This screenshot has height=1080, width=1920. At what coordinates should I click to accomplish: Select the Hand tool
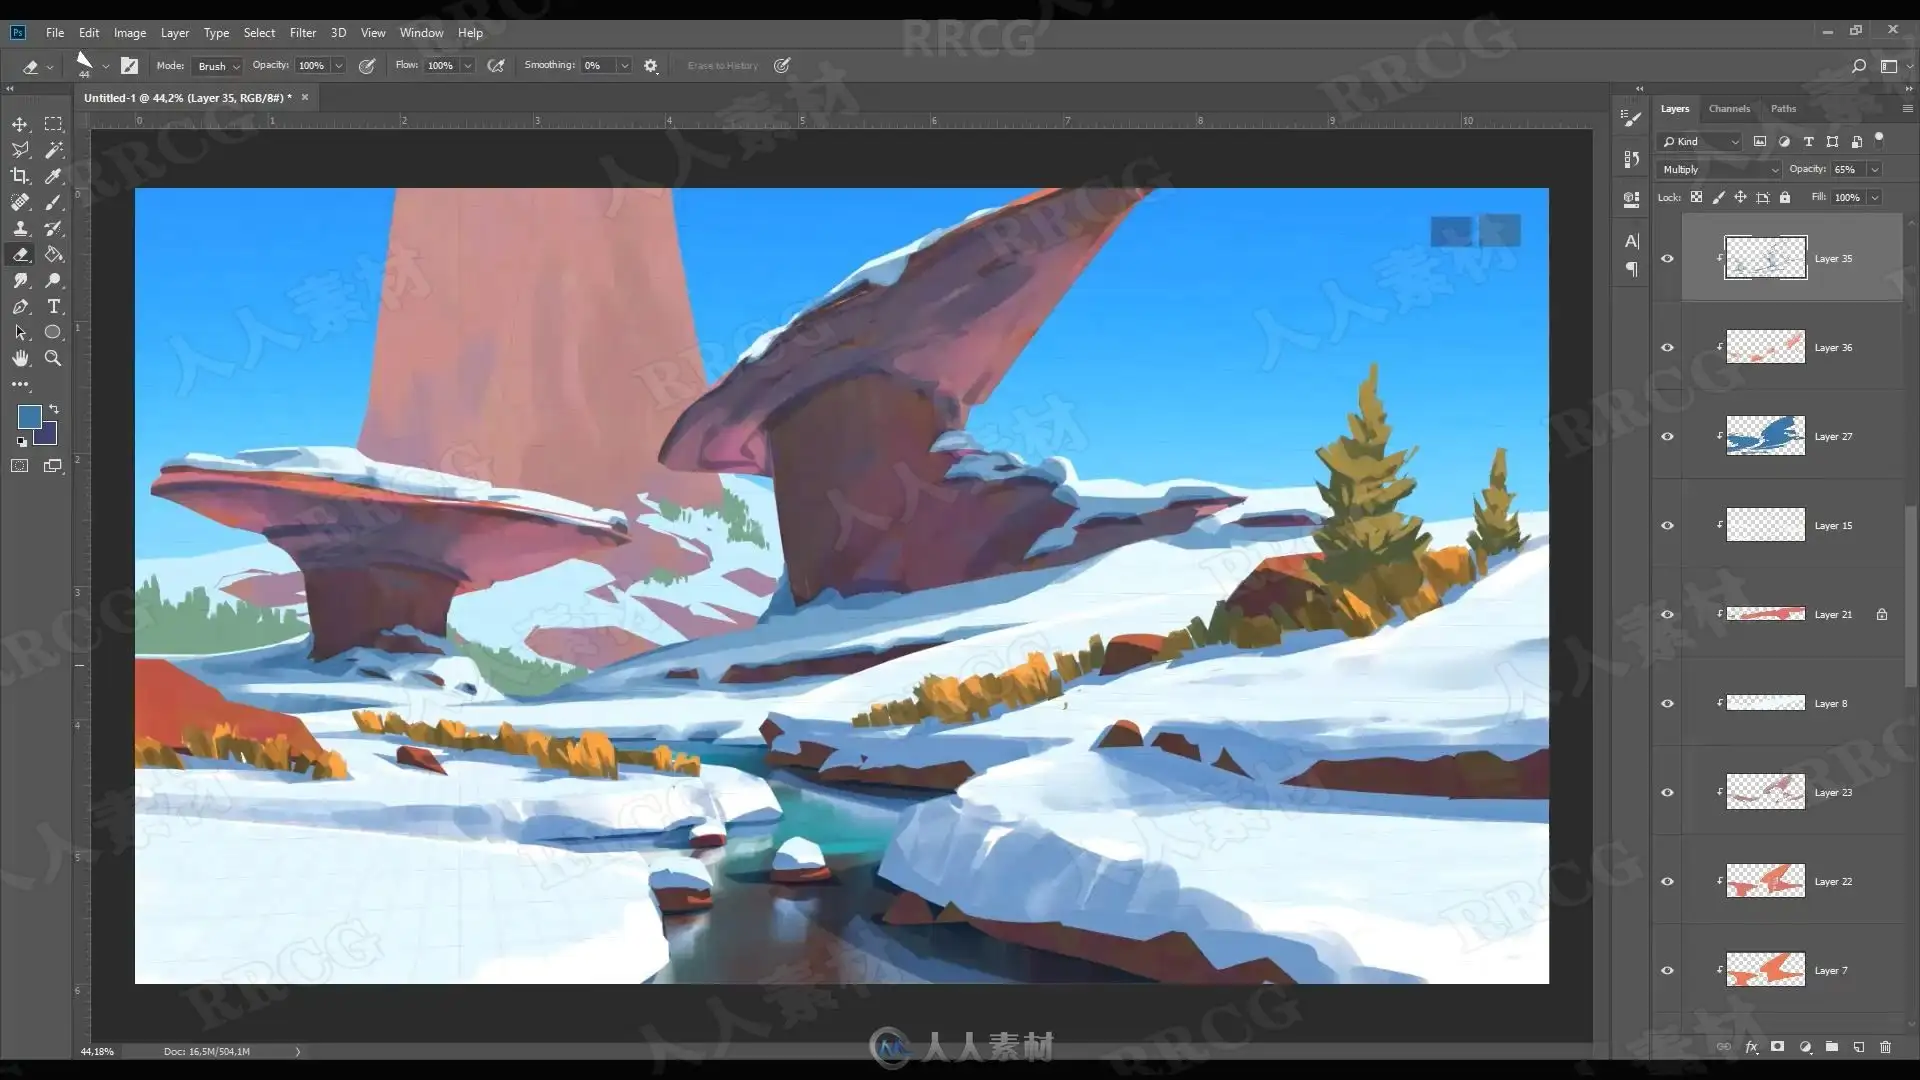pyautogui.click(x=20, y=358)
